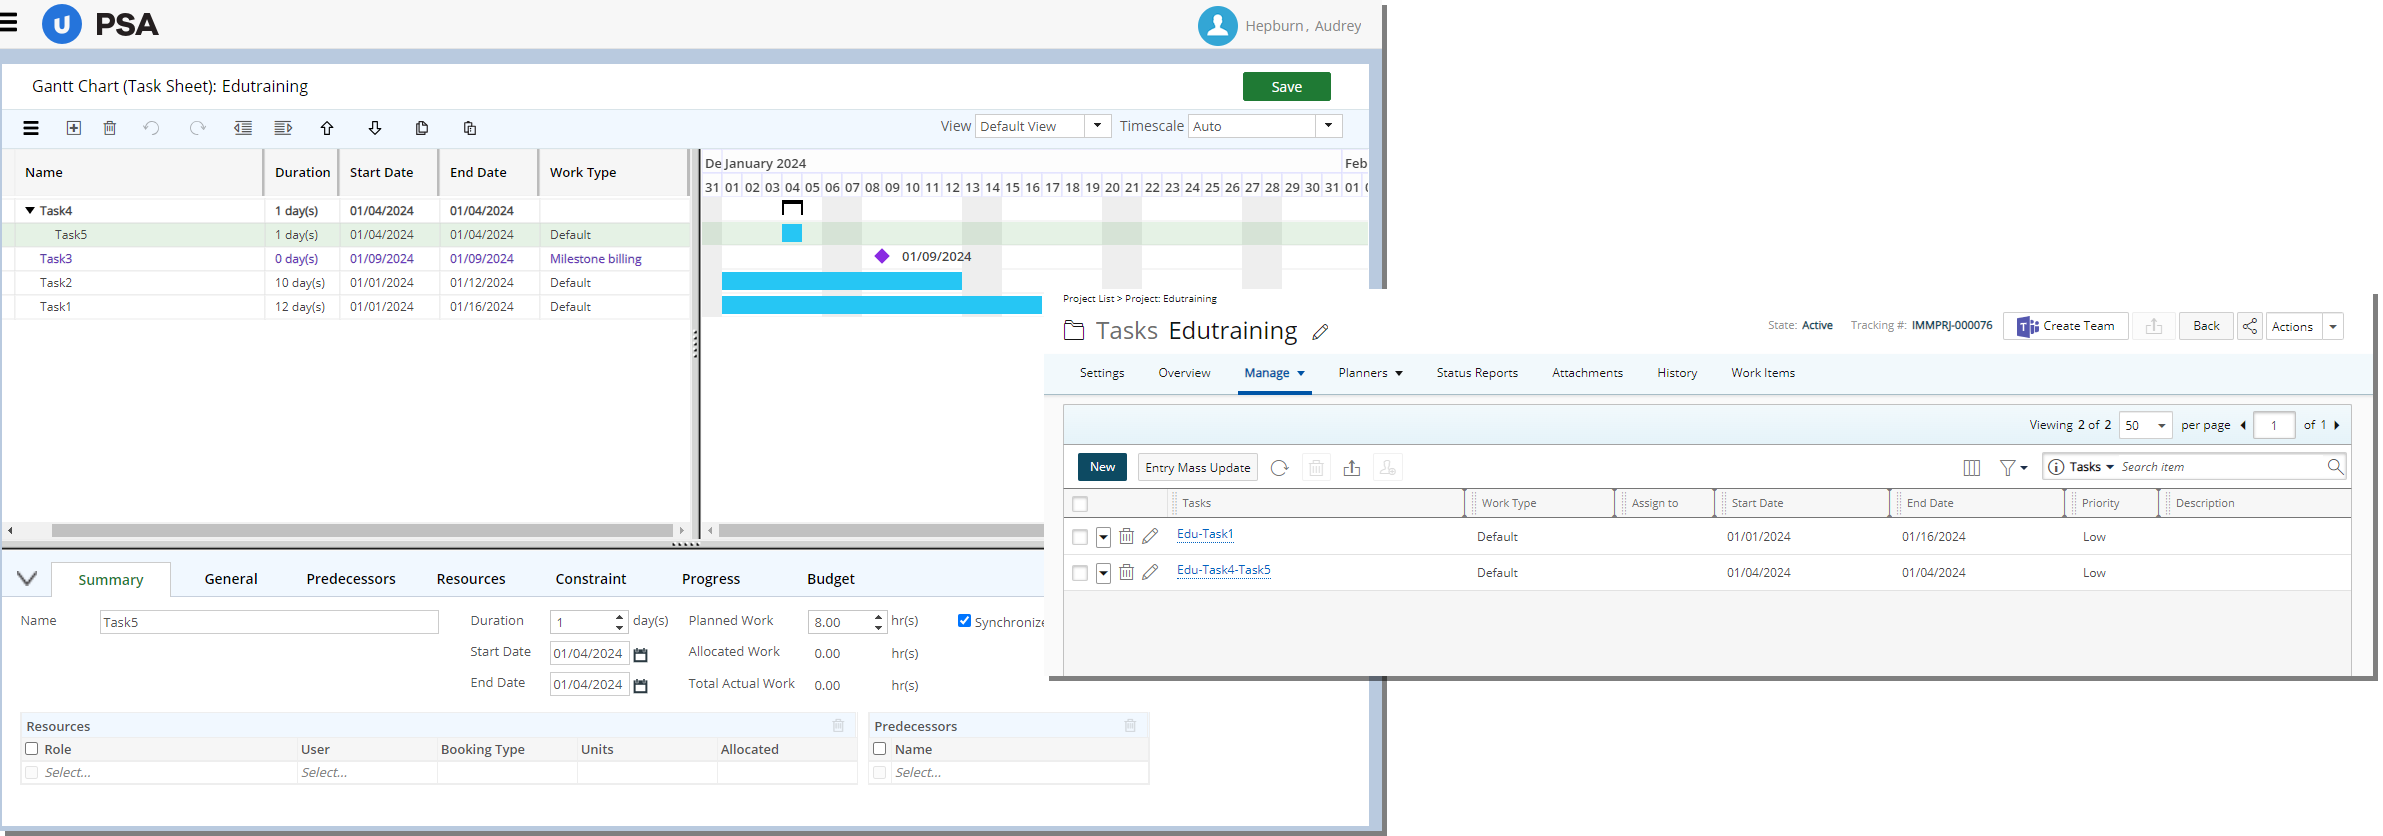
Task: Collapse the Task4 tree node
Action: pos(30,210)
